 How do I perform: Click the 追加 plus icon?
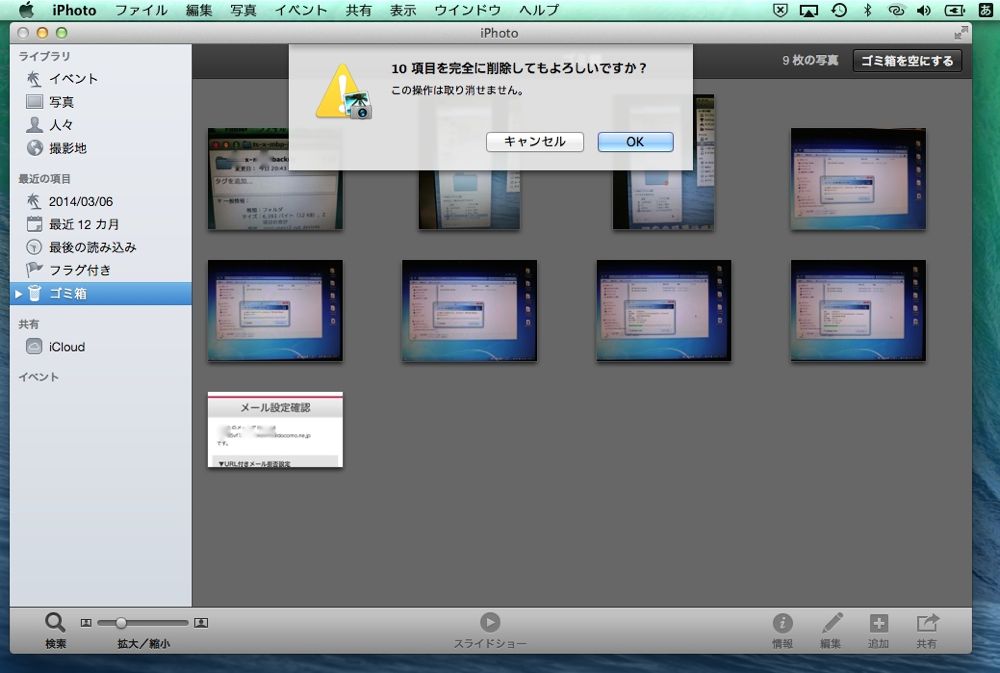tap(879, 623)
